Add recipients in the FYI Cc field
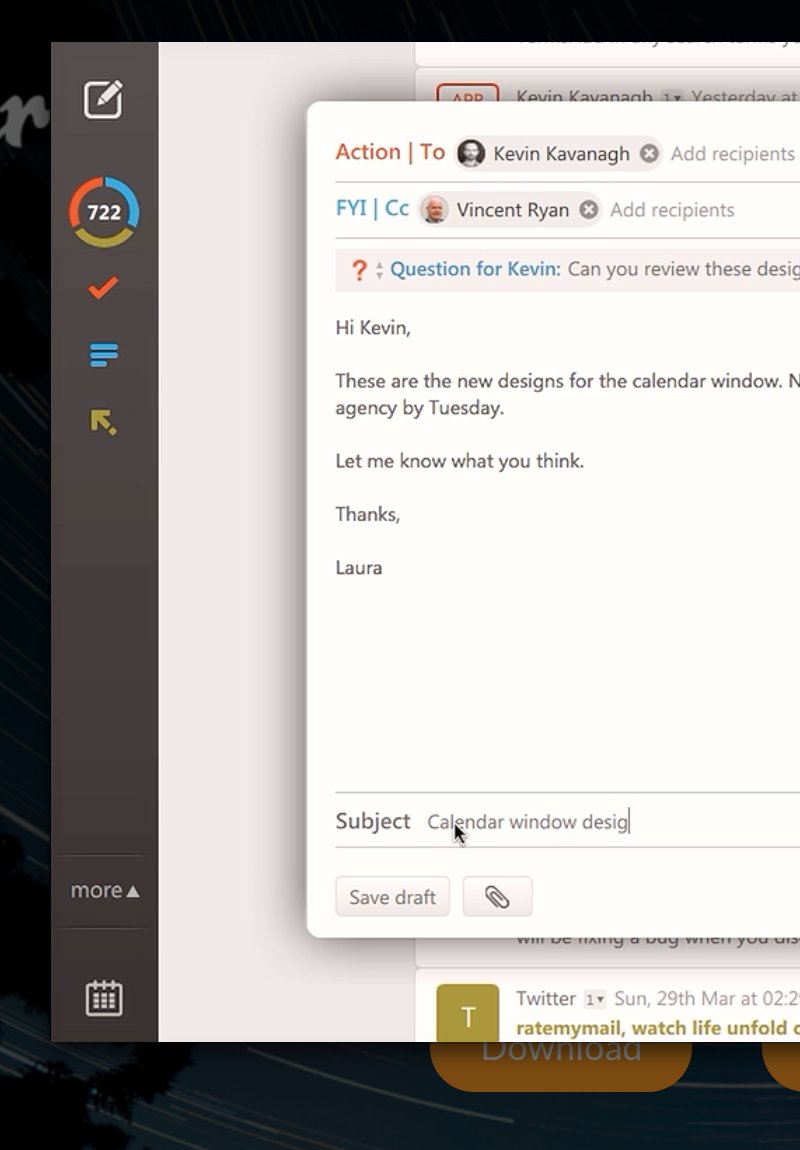This screenshot has width=800, height=1150. coord(672,210)
